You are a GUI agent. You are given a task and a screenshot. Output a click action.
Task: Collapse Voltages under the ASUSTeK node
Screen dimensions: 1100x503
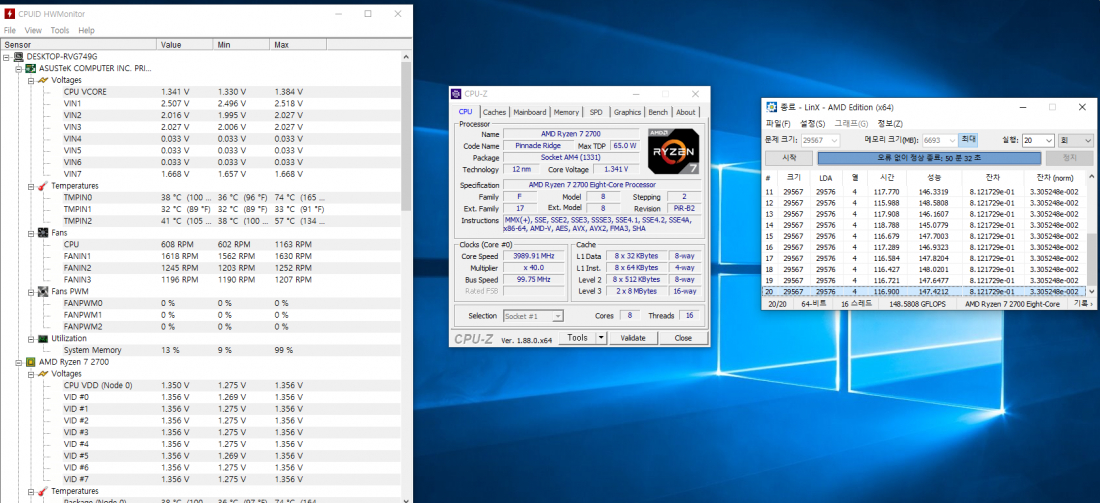coord(31,80)
